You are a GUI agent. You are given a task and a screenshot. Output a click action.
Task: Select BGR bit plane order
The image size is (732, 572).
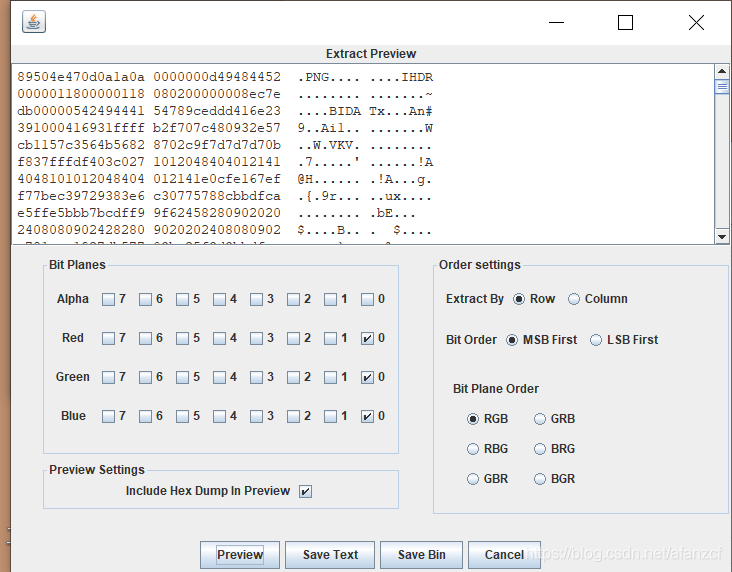[x=540, y=479]
